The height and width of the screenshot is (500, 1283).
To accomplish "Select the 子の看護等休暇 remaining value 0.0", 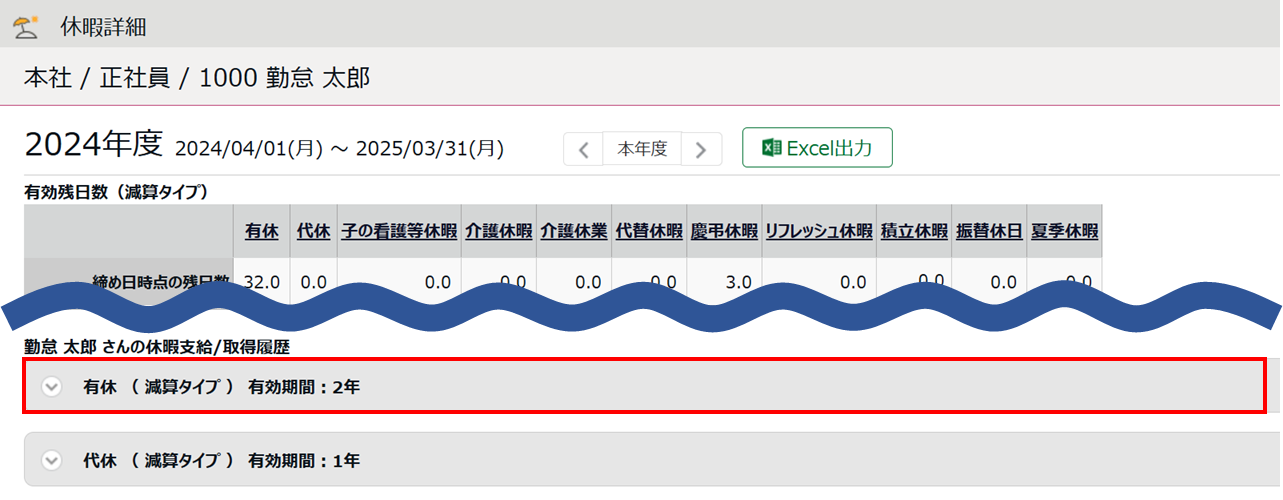I will [x=438, y=282].
